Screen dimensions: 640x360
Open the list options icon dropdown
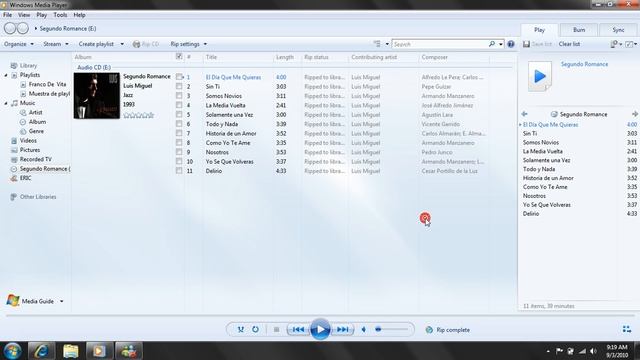(x=616, y=44)
